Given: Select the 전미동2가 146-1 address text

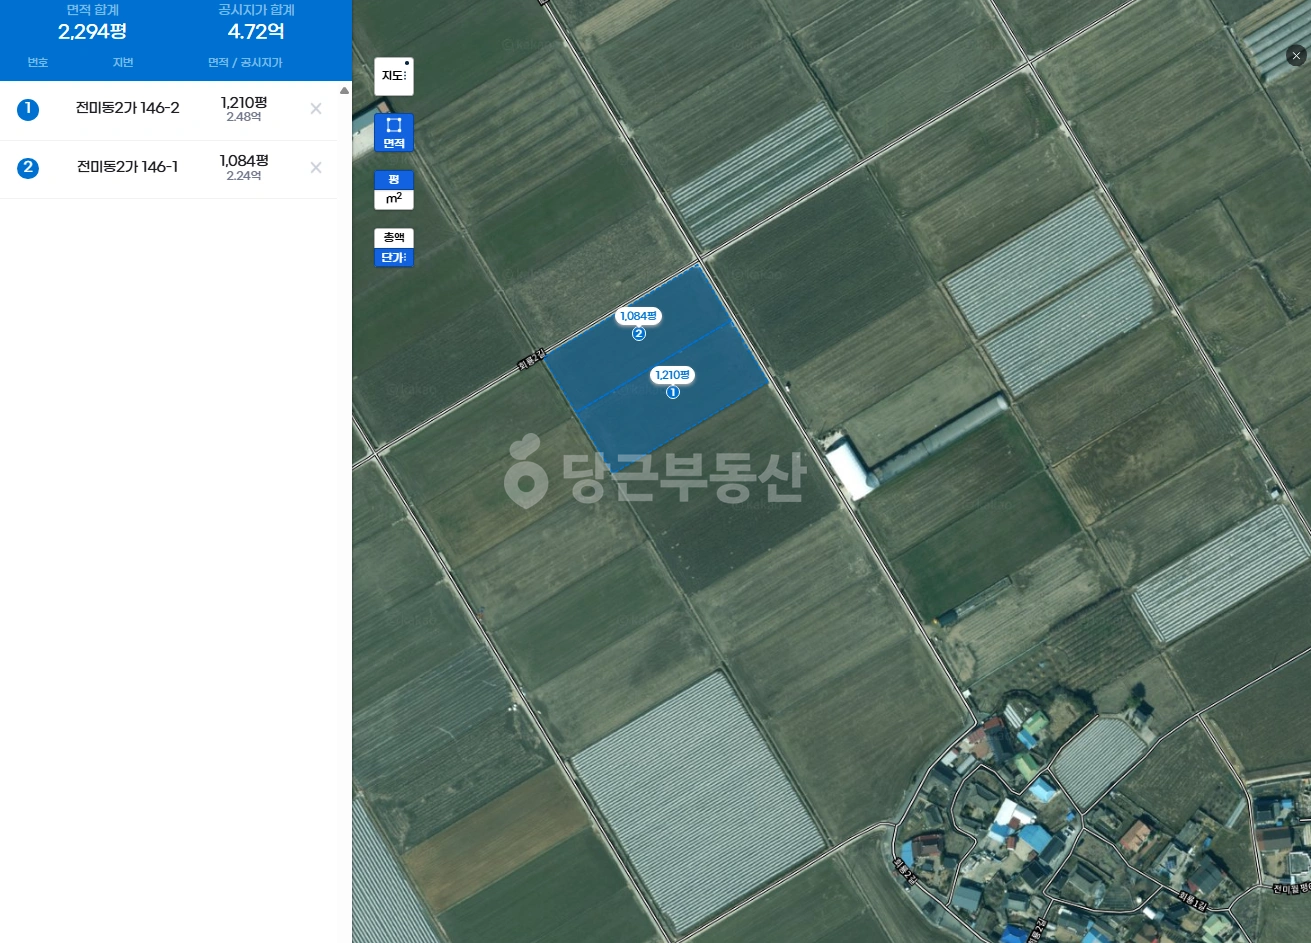Looking at the screenshot, I should [128, 167].
